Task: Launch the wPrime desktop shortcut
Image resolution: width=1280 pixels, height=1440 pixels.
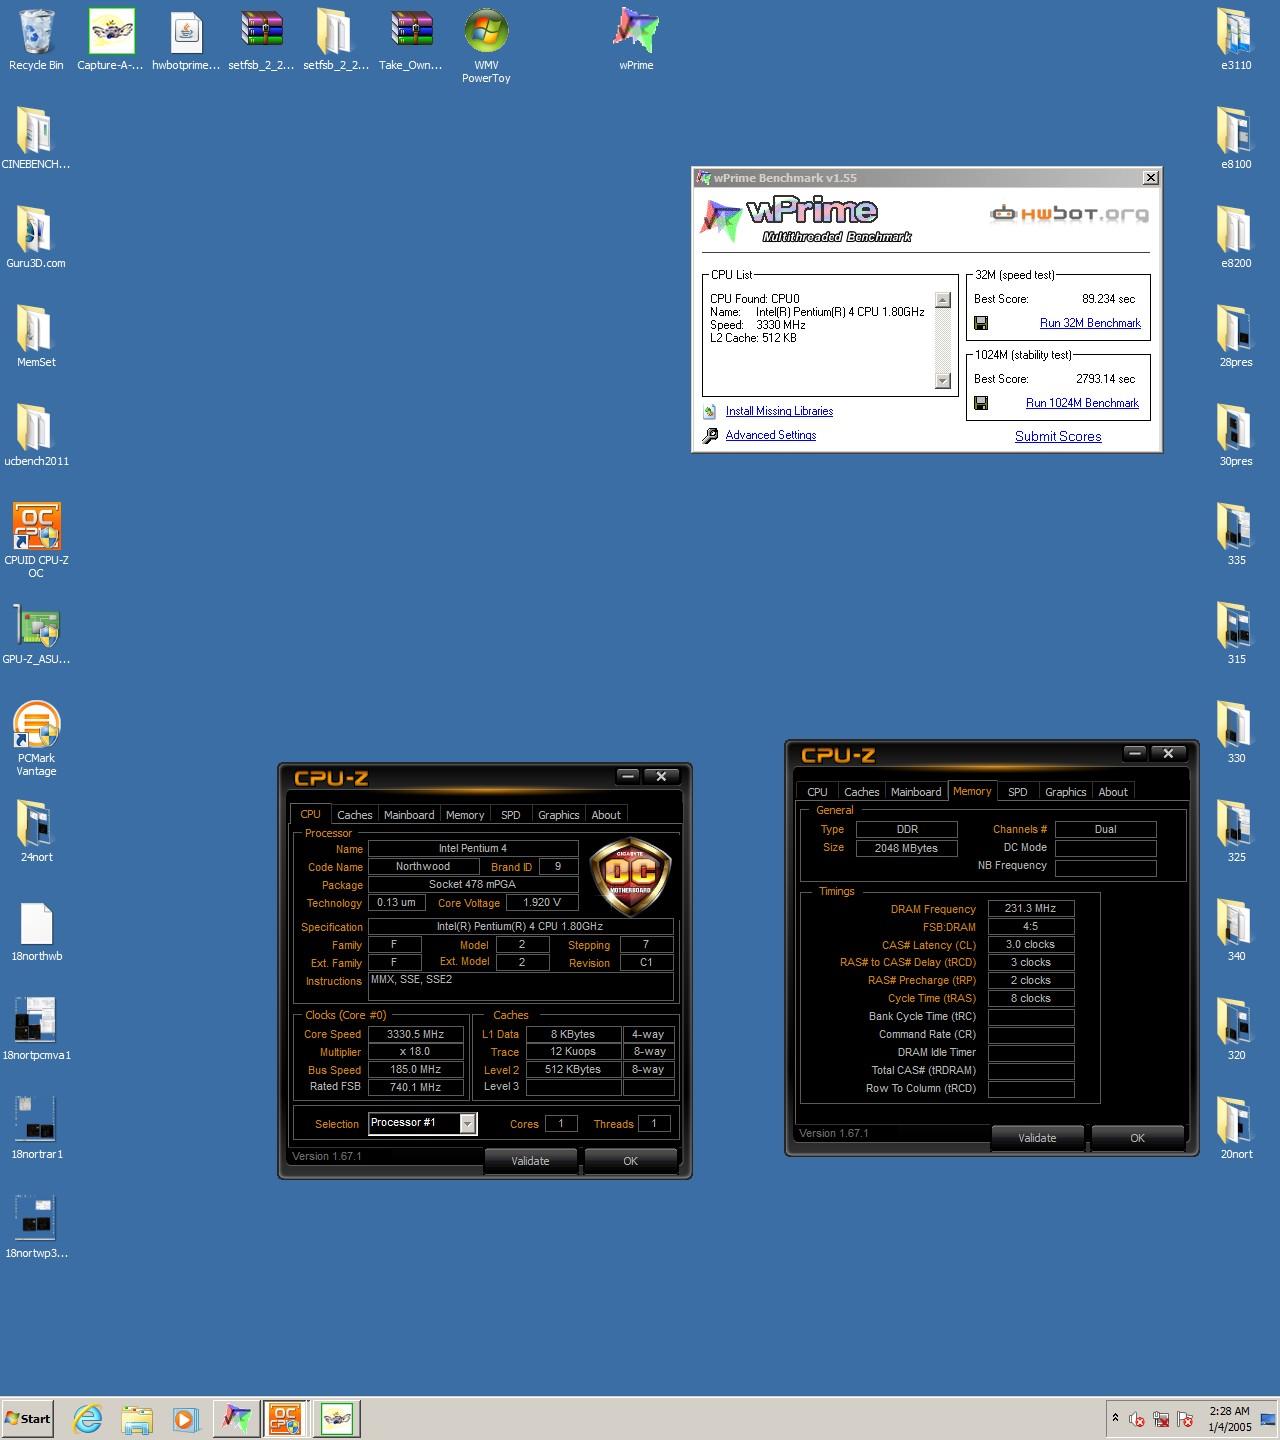Action: point(636,40)
